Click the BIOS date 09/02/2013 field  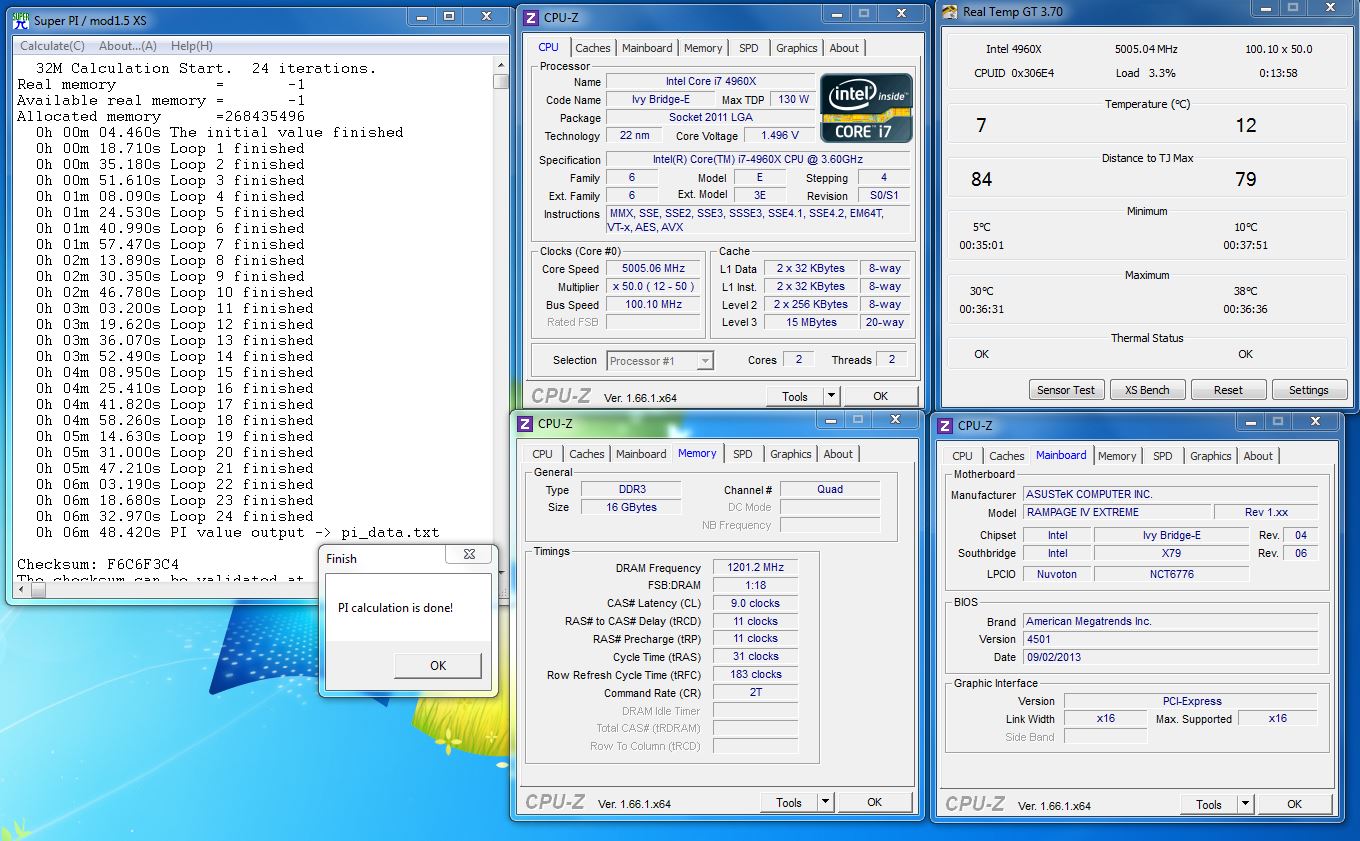[1170, 658]
